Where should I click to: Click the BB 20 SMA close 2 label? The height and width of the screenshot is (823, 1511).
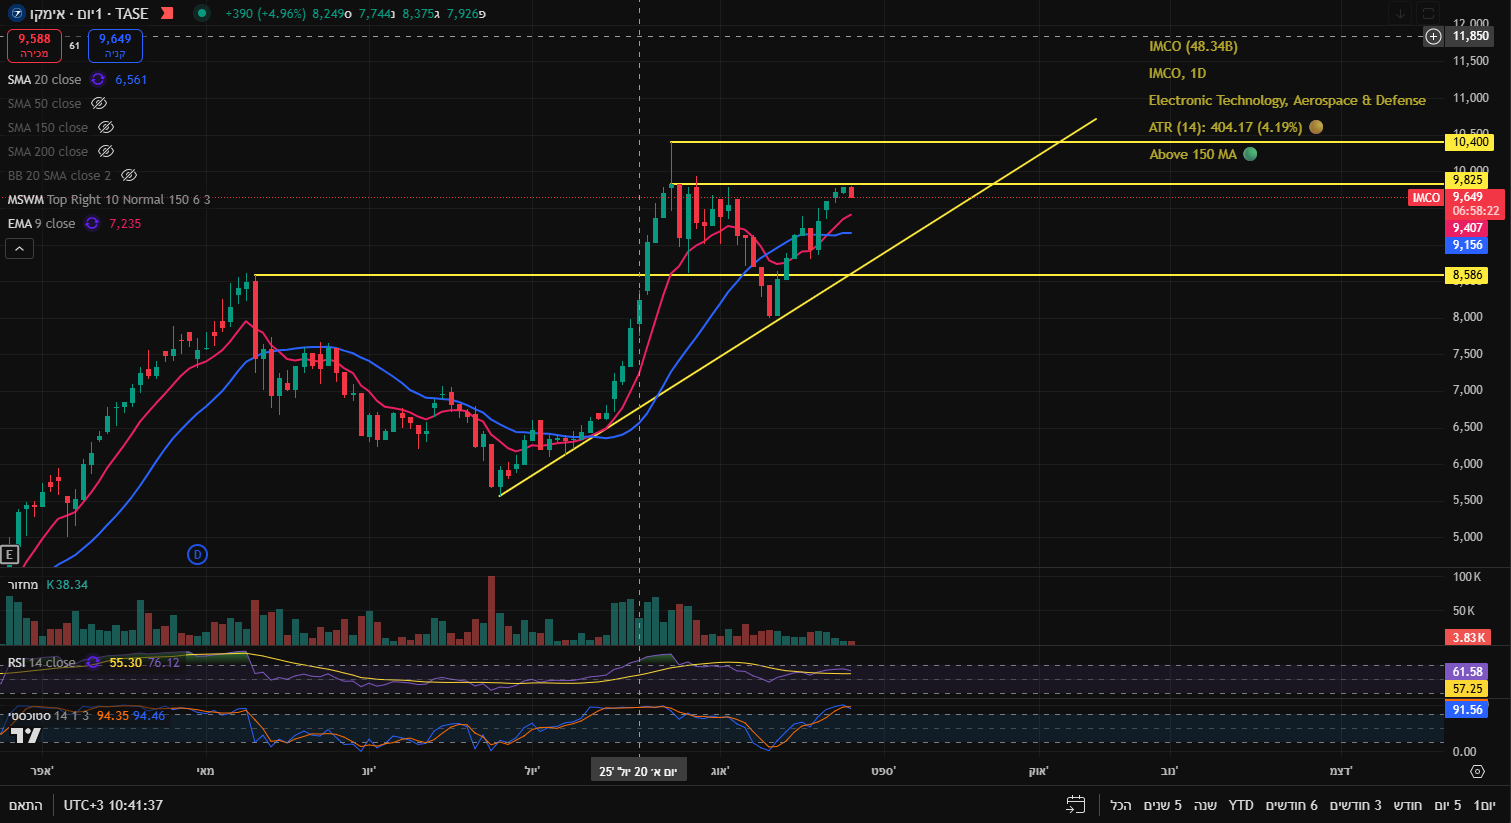60,176
